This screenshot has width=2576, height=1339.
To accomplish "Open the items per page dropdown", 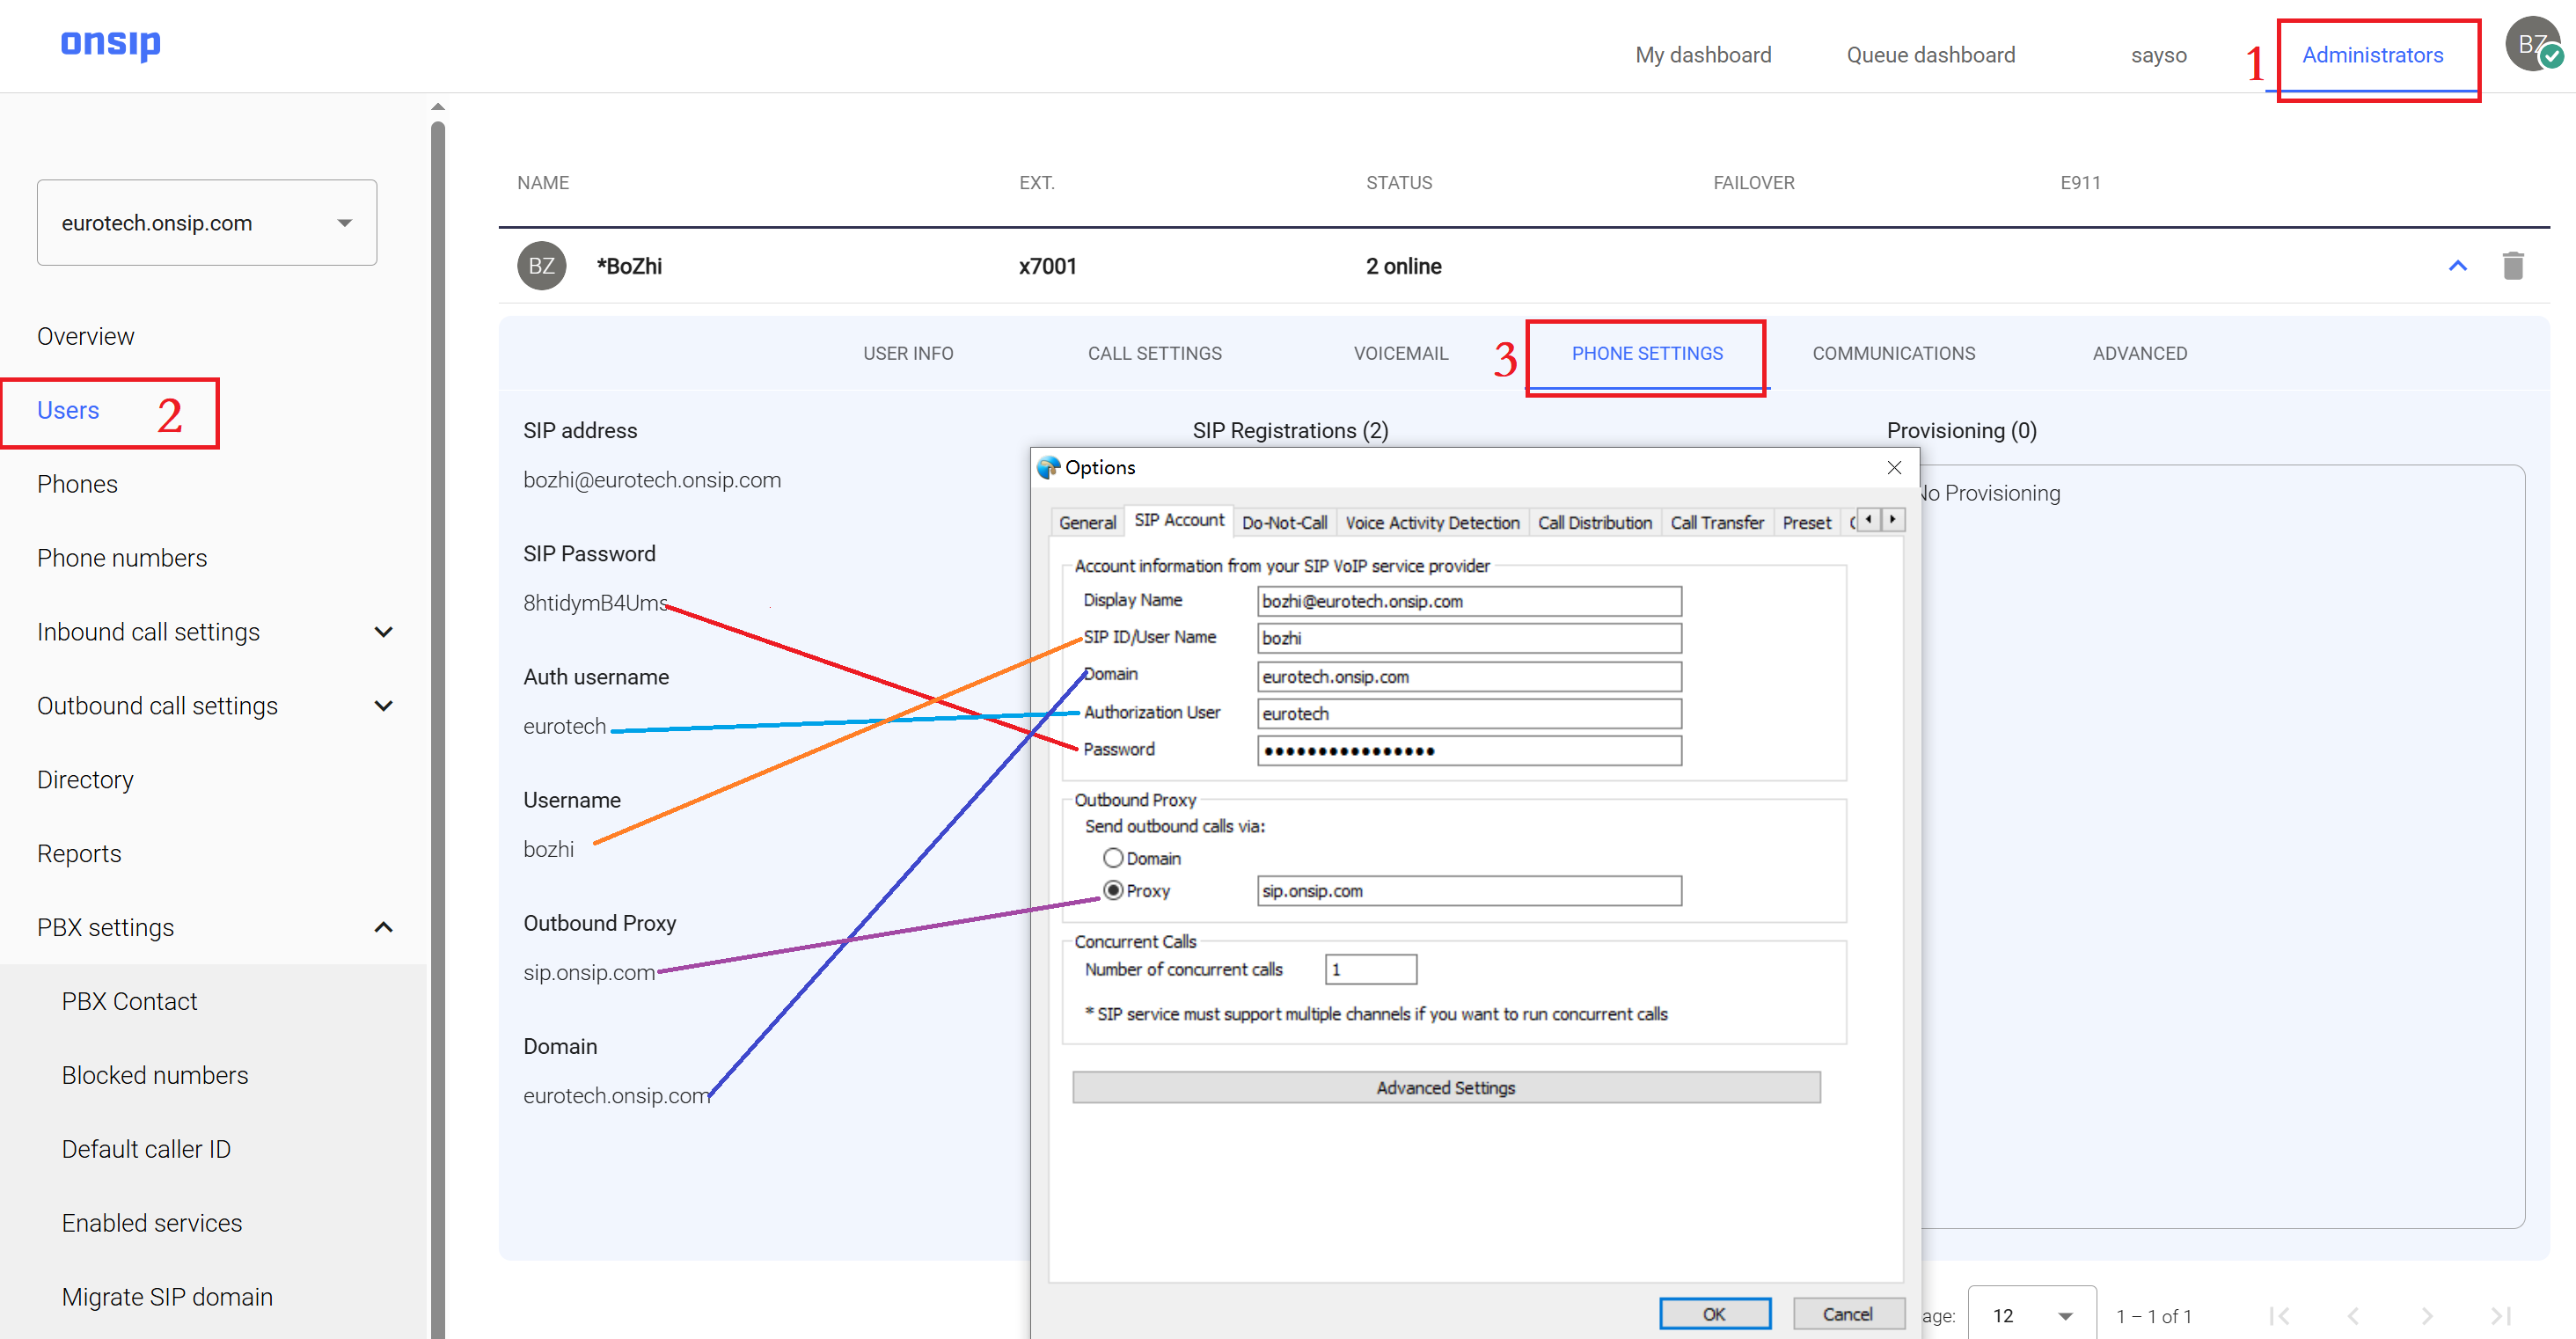I will click(x=2031, y=1316).
